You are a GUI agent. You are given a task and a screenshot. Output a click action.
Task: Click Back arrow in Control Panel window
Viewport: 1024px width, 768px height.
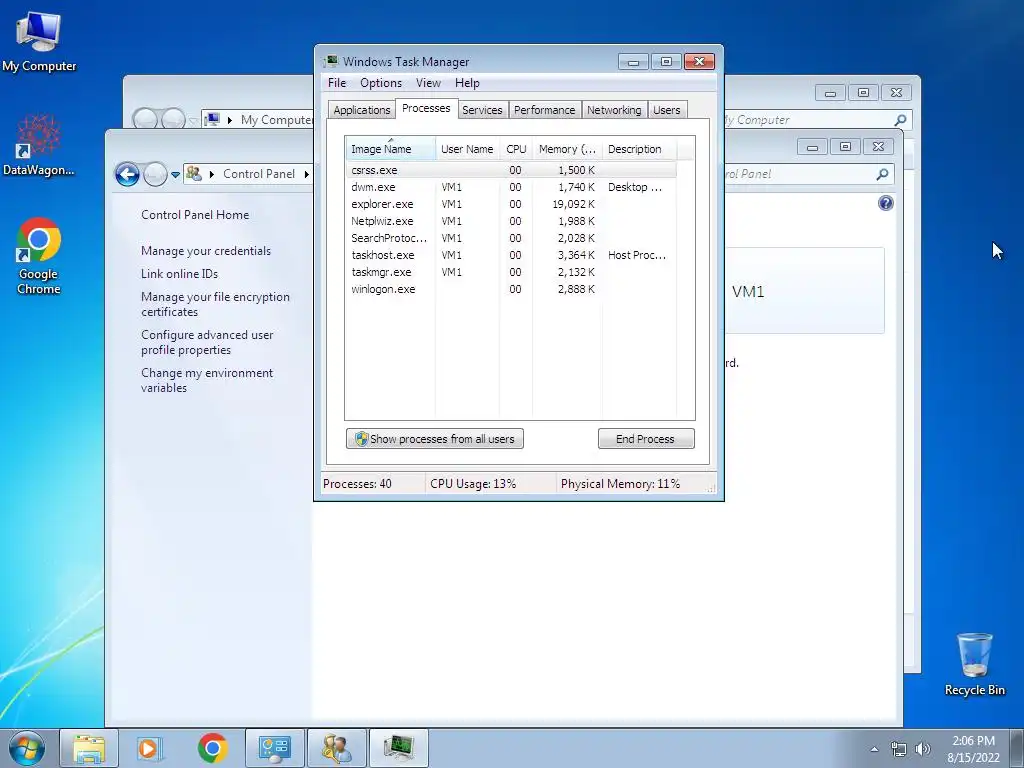coord(127,174)
